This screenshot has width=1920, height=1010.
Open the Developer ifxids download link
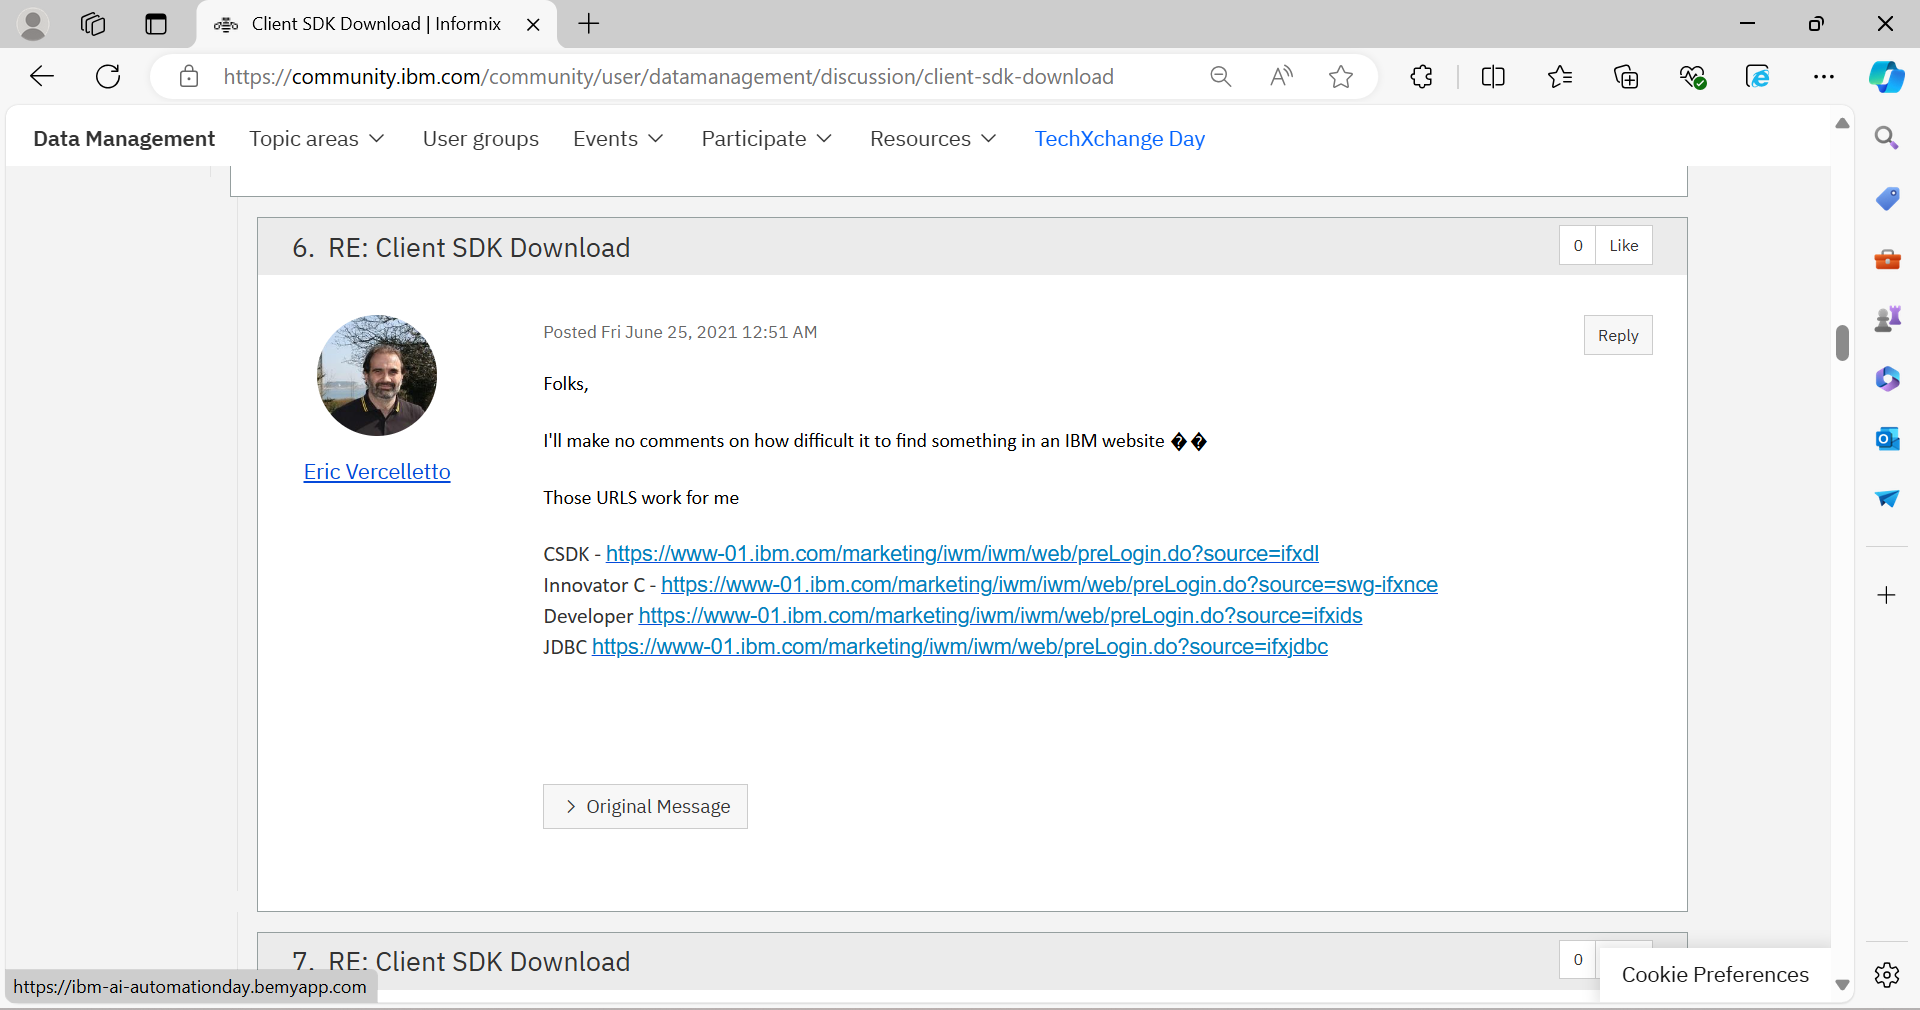(1000, 616)
